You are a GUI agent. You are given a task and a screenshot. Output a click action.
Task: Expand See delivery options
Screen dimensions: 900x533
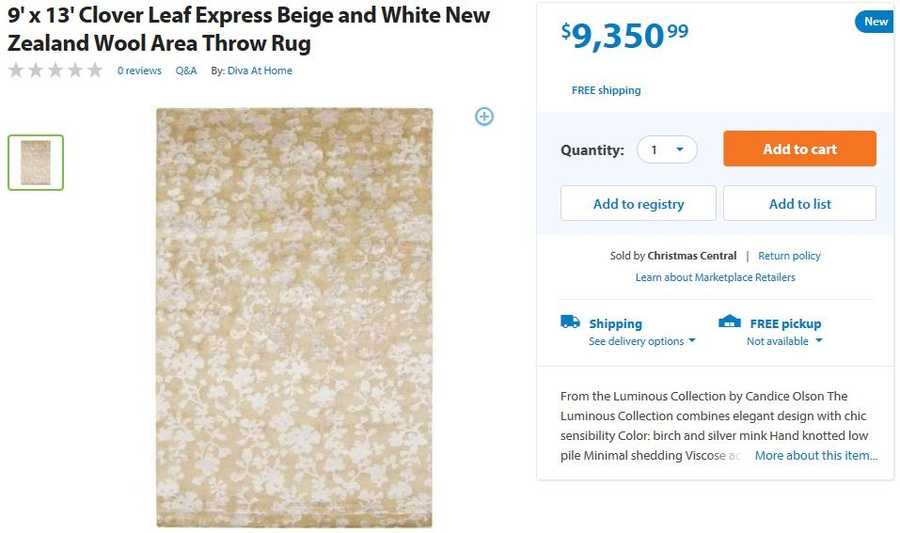[x=641, y=341]
